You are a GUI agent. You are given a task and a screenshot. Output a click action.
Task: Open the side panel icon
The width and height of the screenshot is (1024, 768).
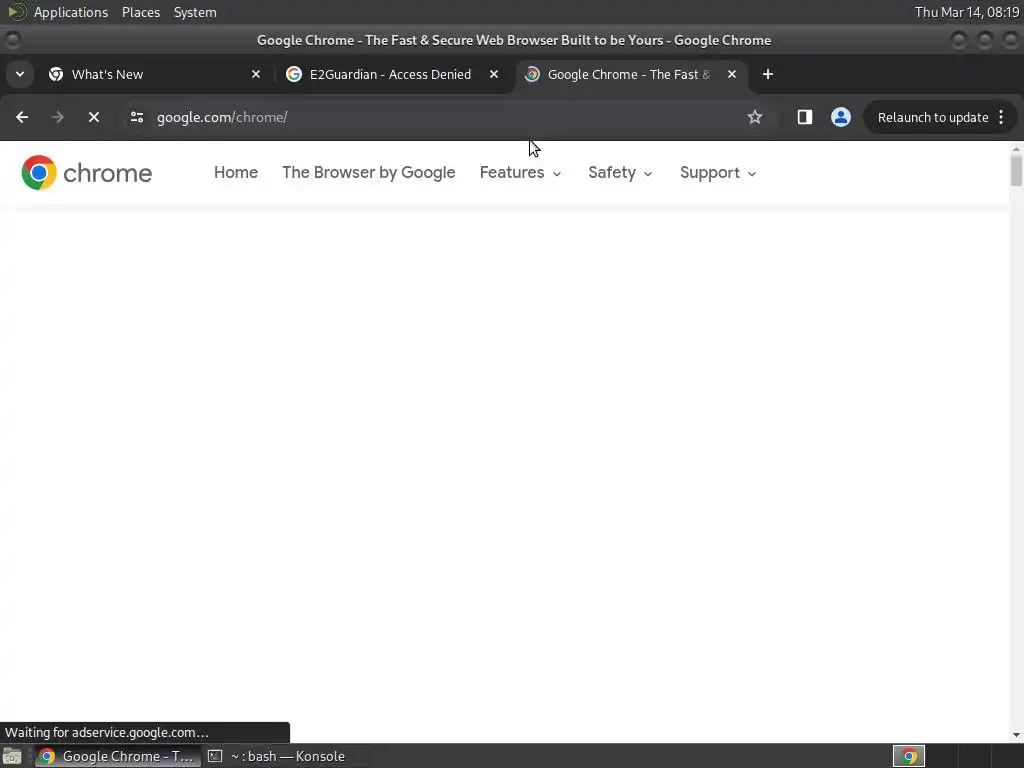coord(805,118)
